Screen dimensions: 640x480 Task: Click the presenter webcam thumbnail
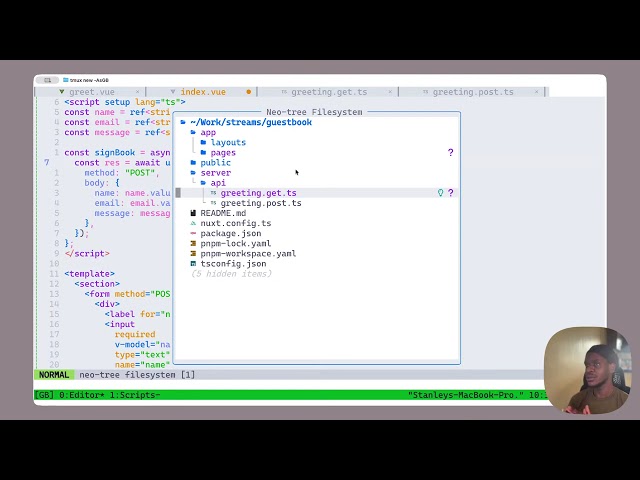[x=588, y=370]
